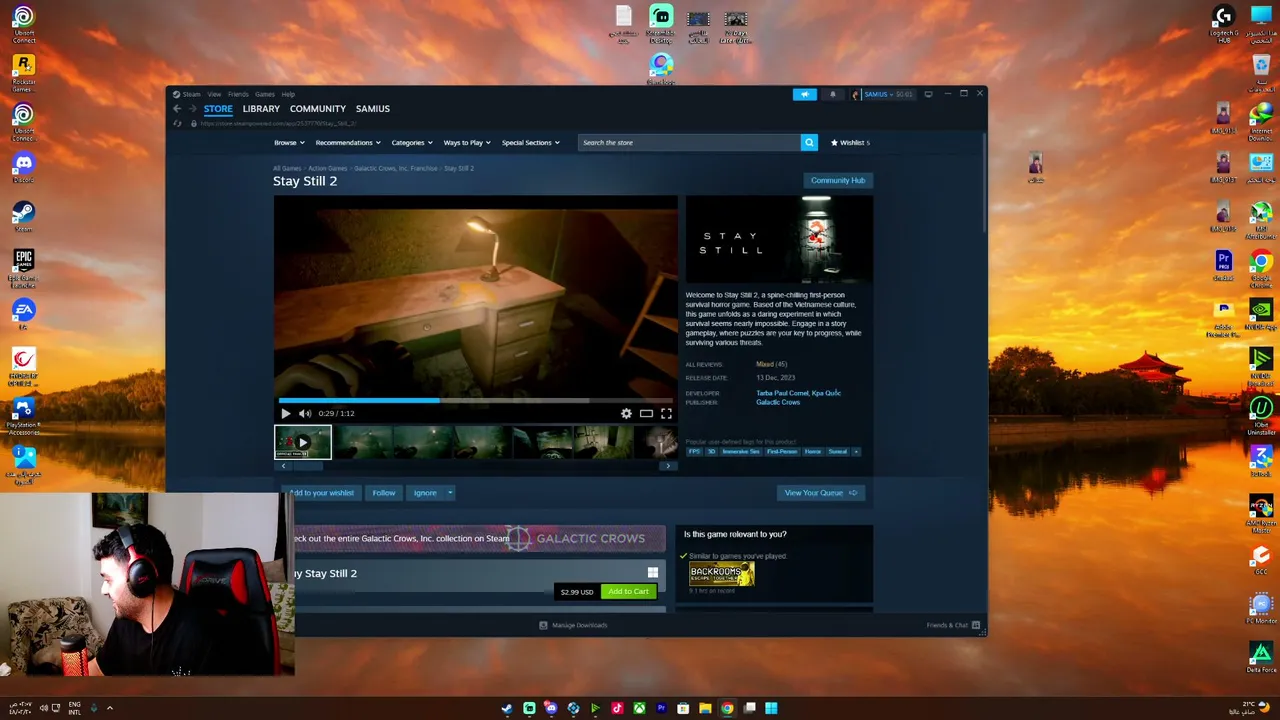Open Epic Games Launcher desktop shortcut
Image resolution: width=1280 pixels, height=720 pixels.
point(23,266)
